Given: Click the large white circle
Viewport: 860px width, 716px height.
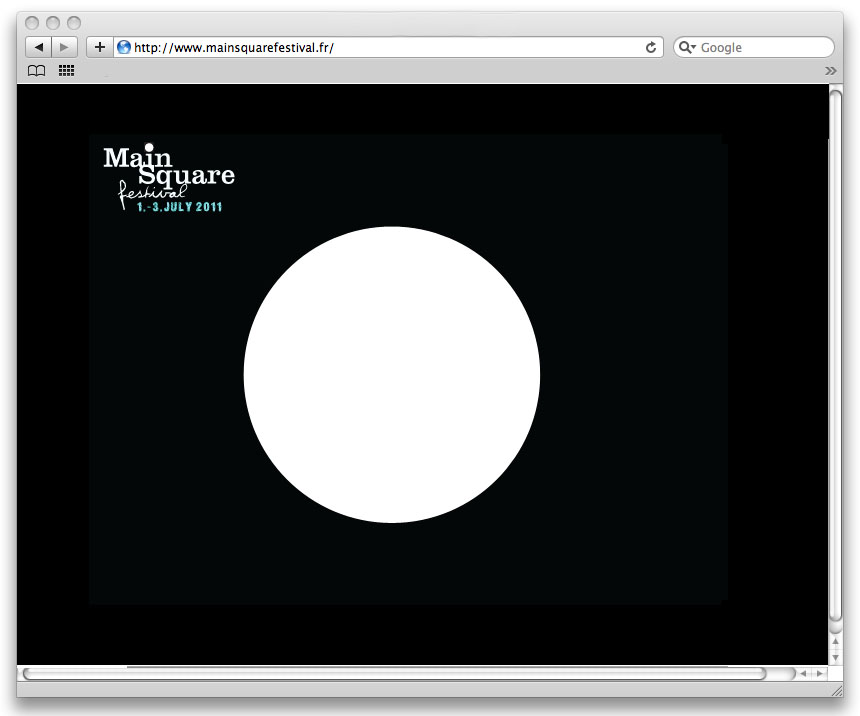Looking at the screenshot, I should [x=392, y=374].
